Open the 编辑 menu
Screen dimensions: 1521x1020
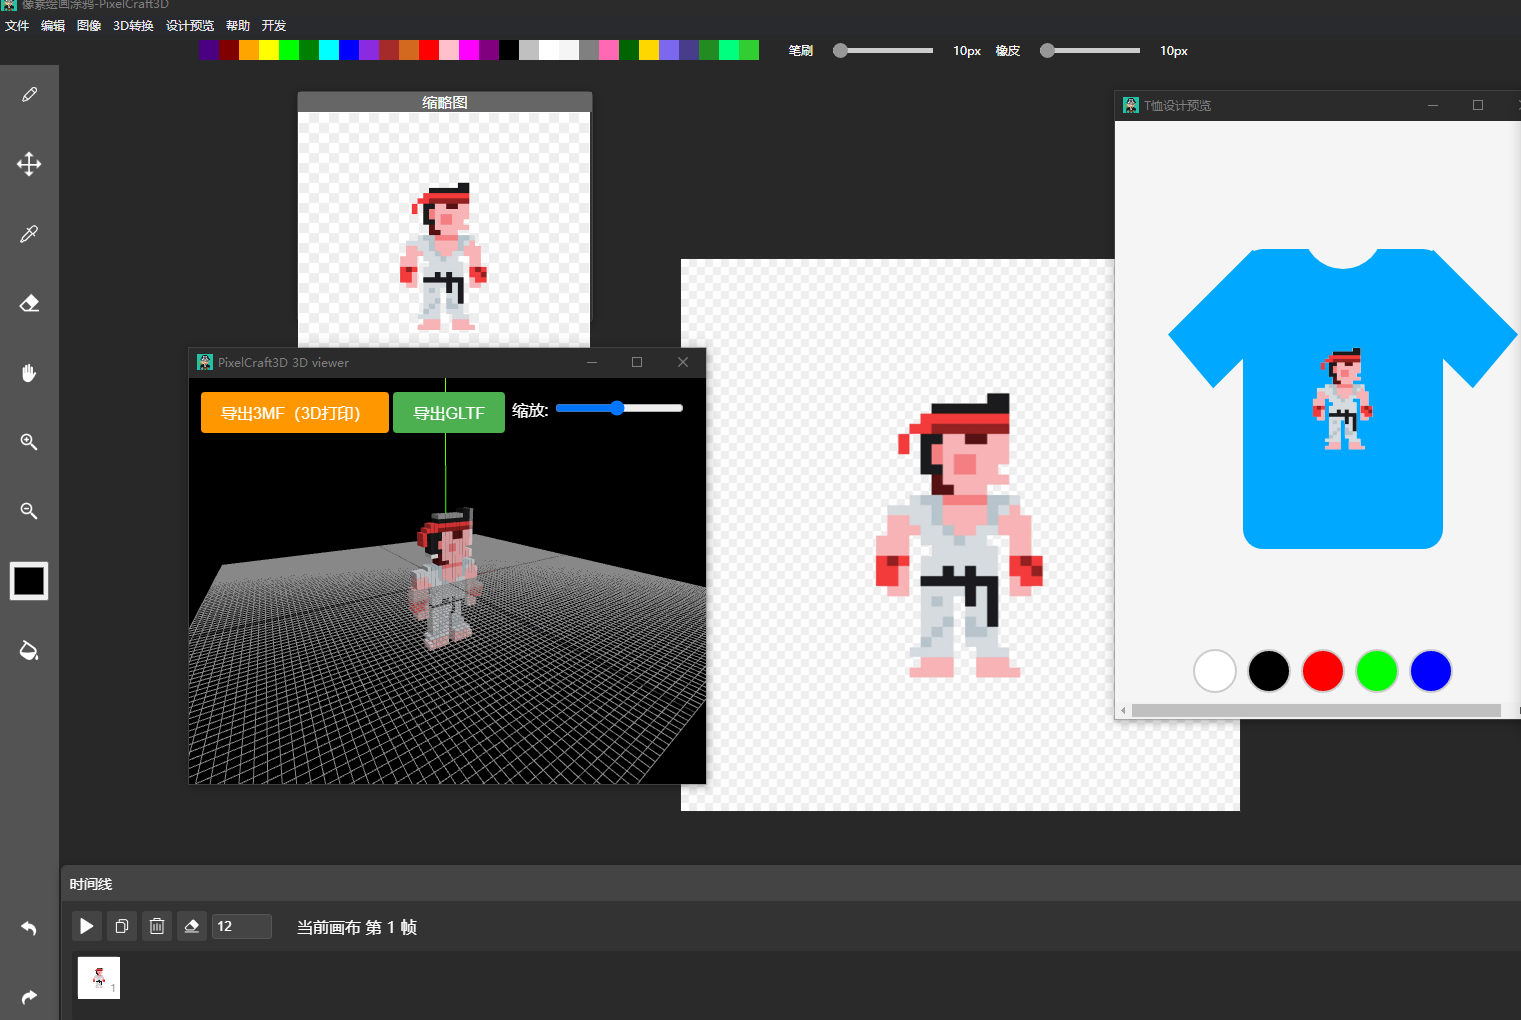tap(53, 26)
